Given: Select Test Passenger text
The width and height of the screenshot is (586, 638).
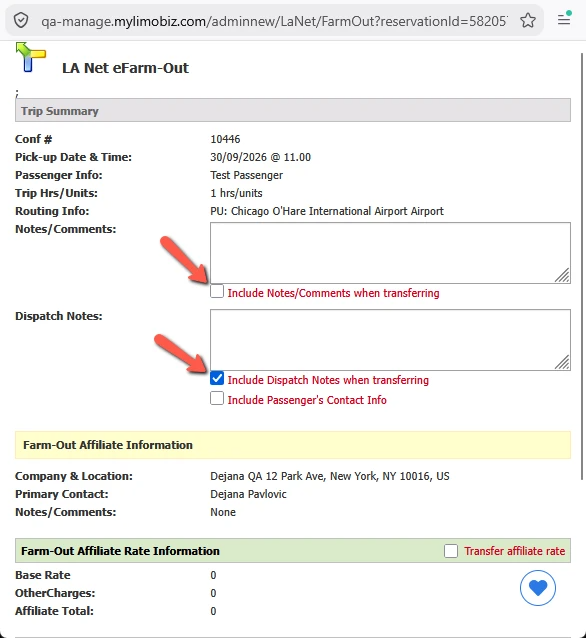Looking at the screenshot, I should [246, 175].
